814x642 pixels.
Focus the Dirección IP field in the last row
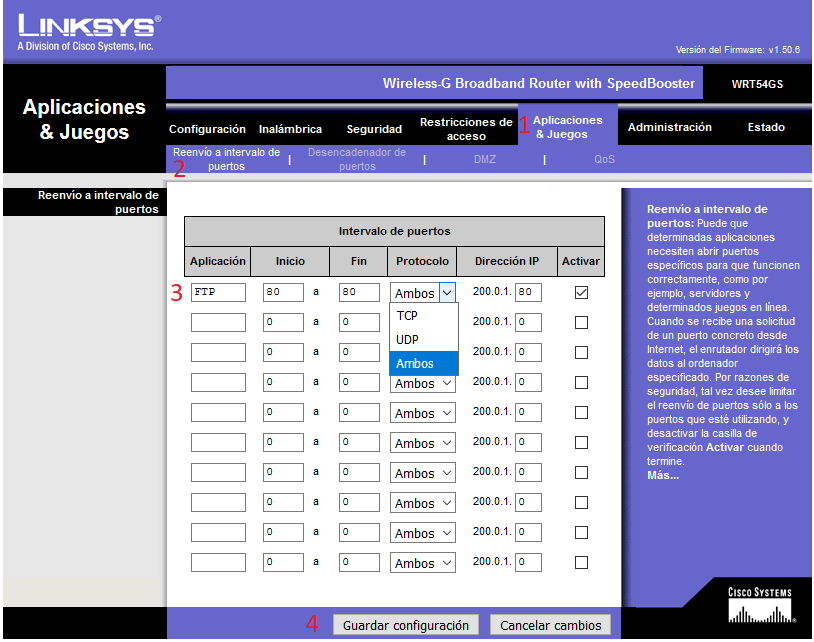(528, 562)
